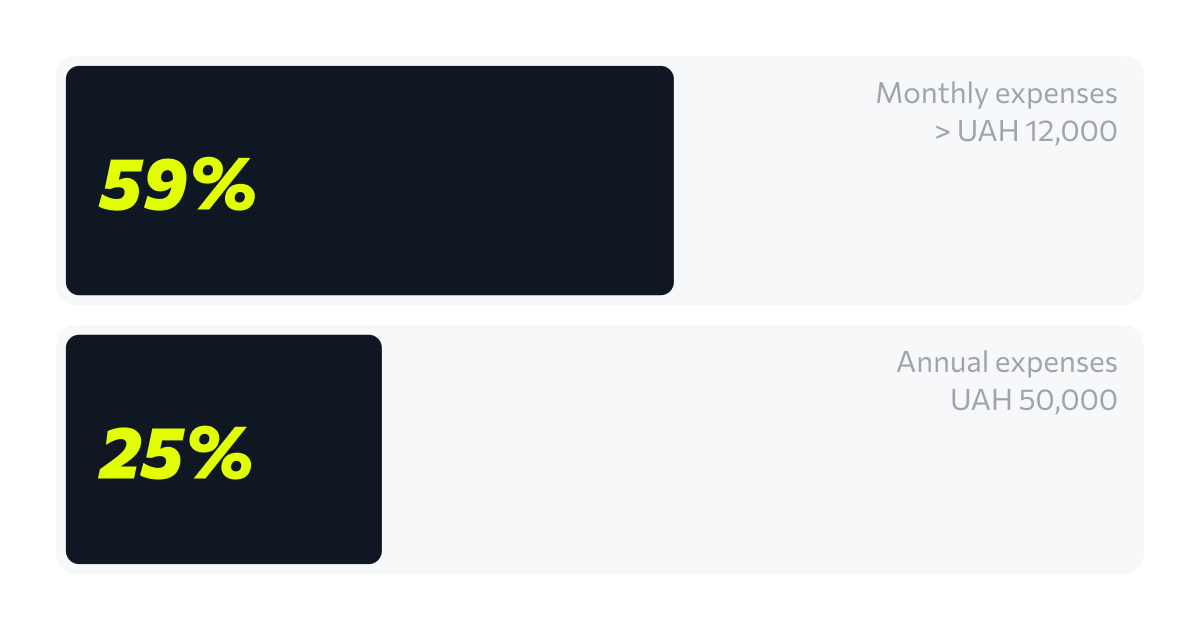
Task: Click the percent sign in 25%
Action: pyautogui.click(x=222, y=455)
